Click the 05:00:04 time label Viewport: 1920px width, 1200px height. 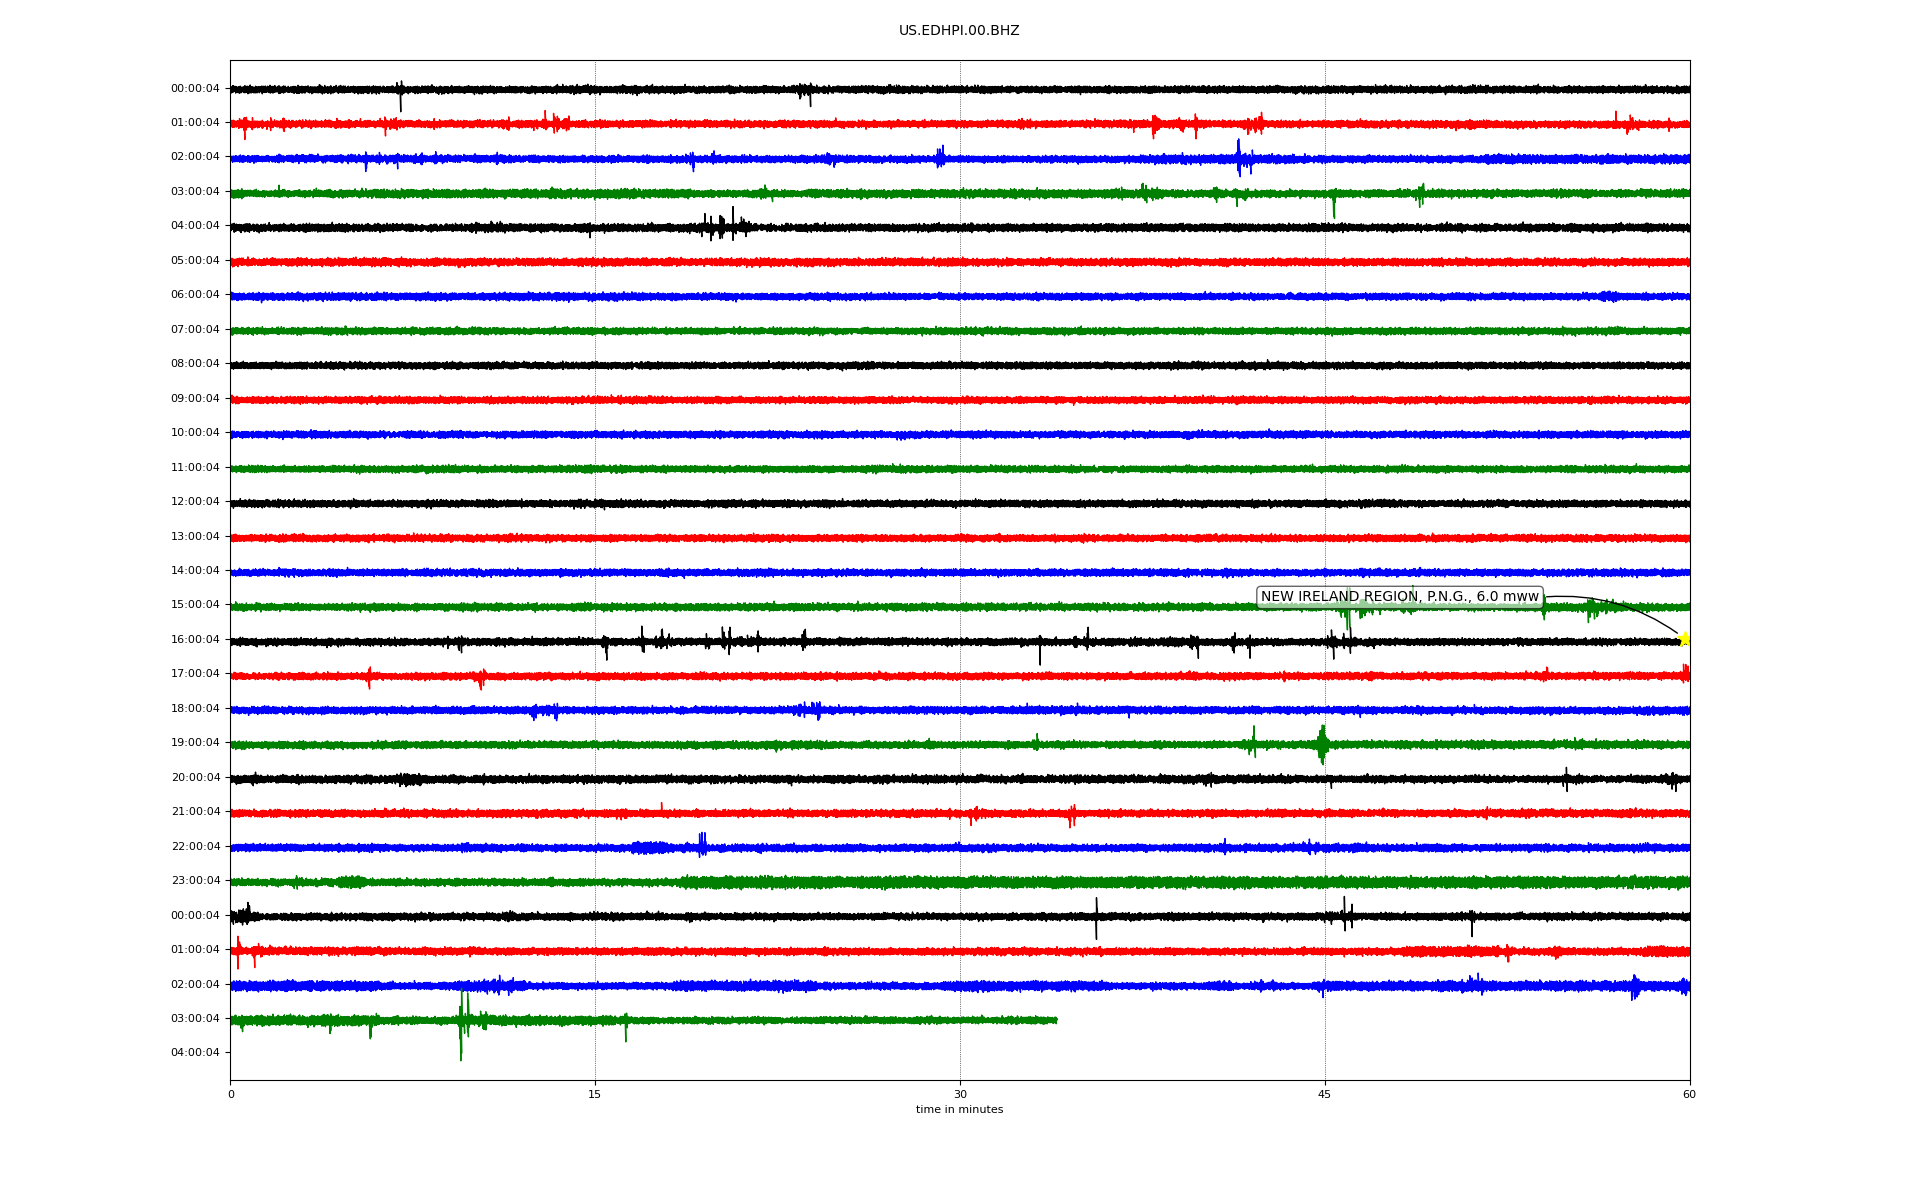195,261
